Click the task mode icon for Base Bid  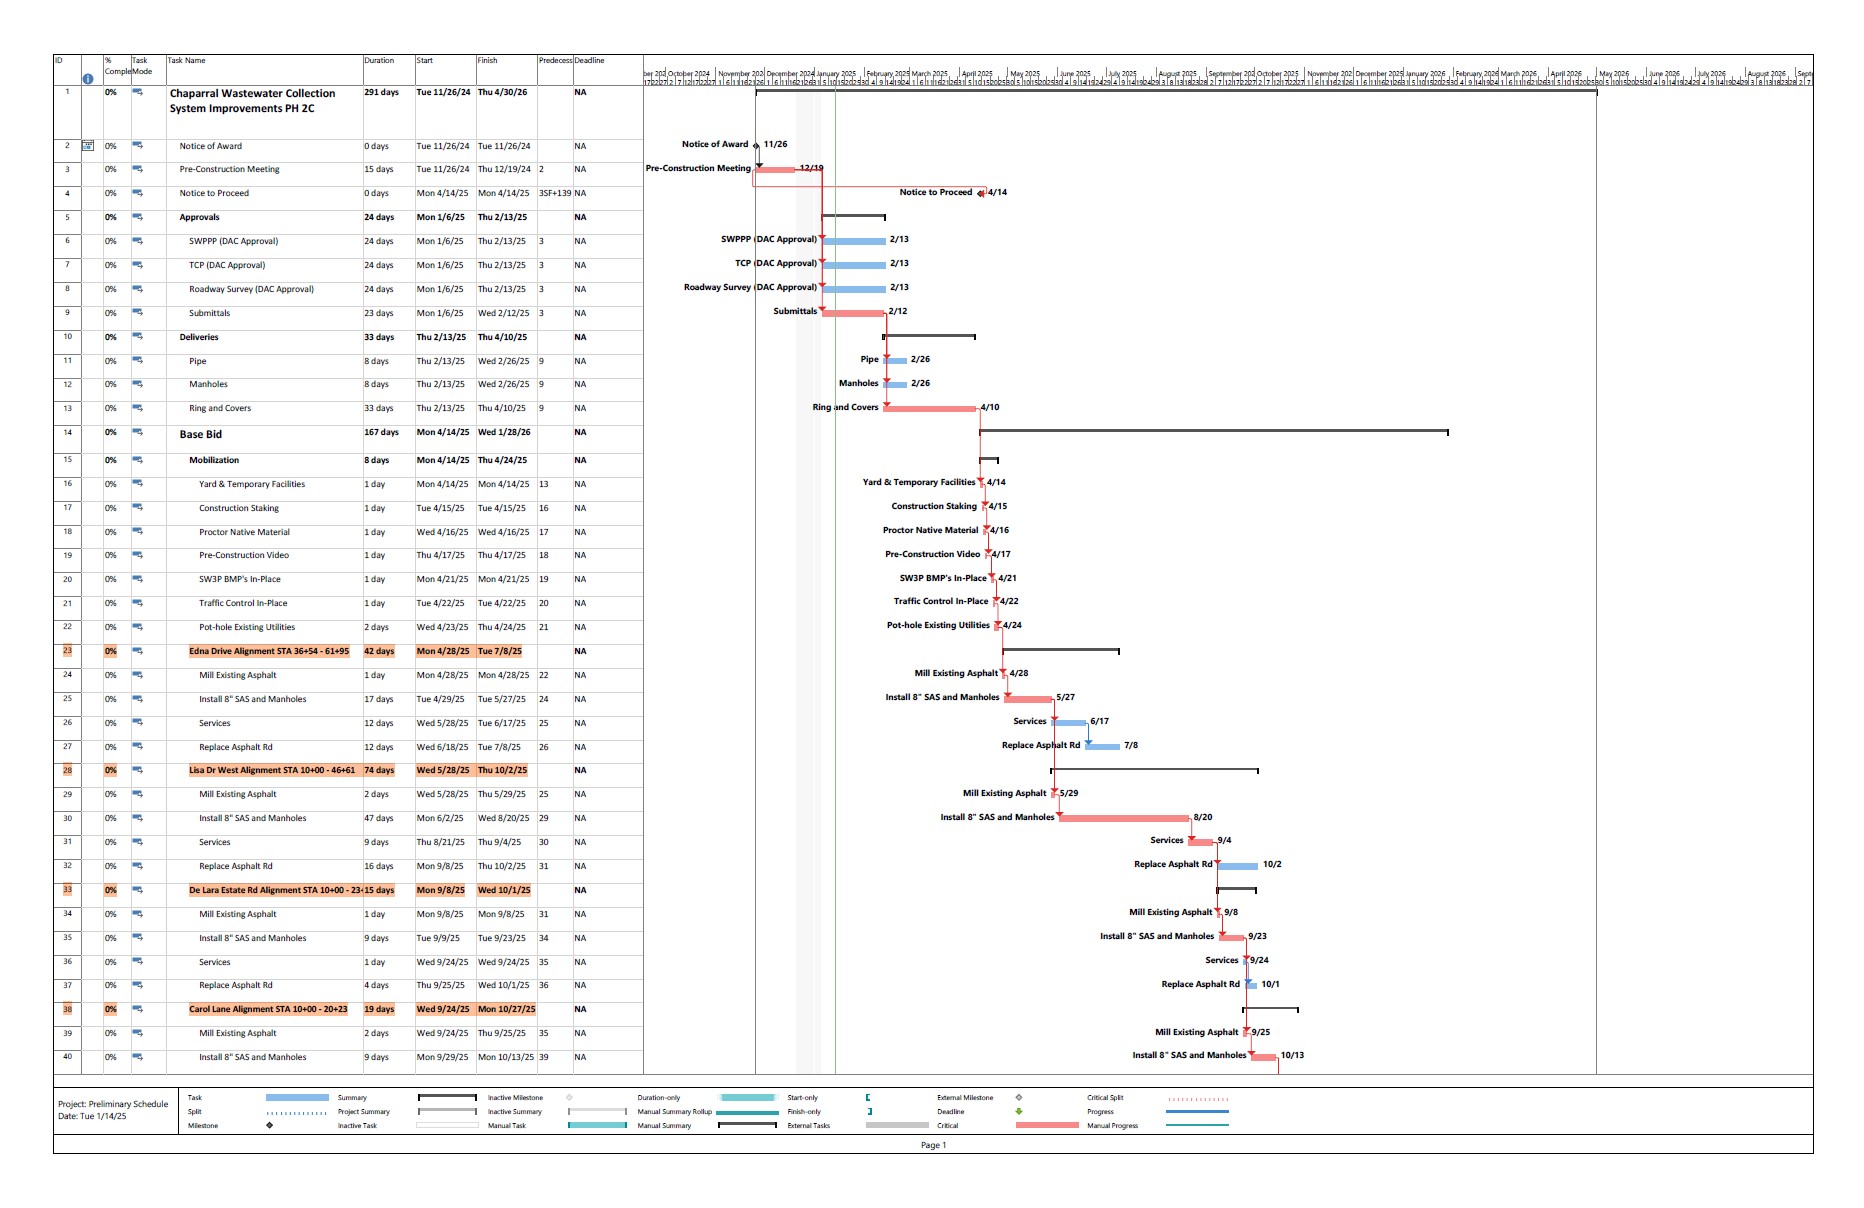click(138, 433)
